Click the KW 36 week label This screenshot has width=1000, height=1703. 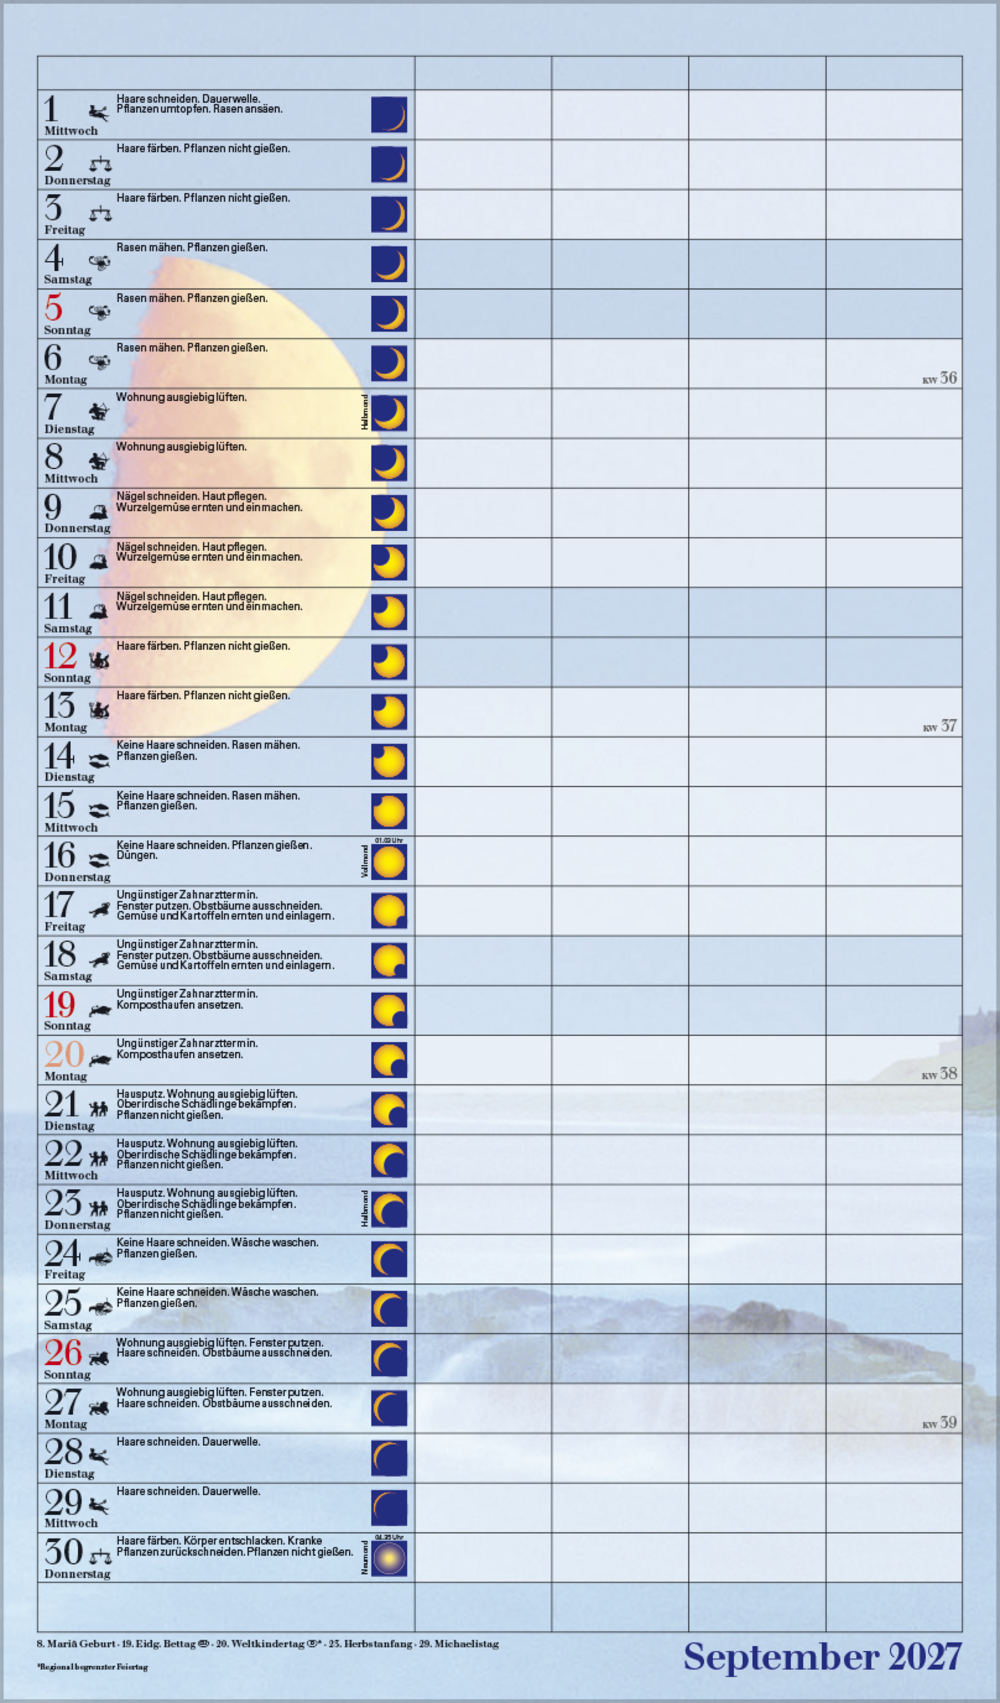click(x=939, y=378)
